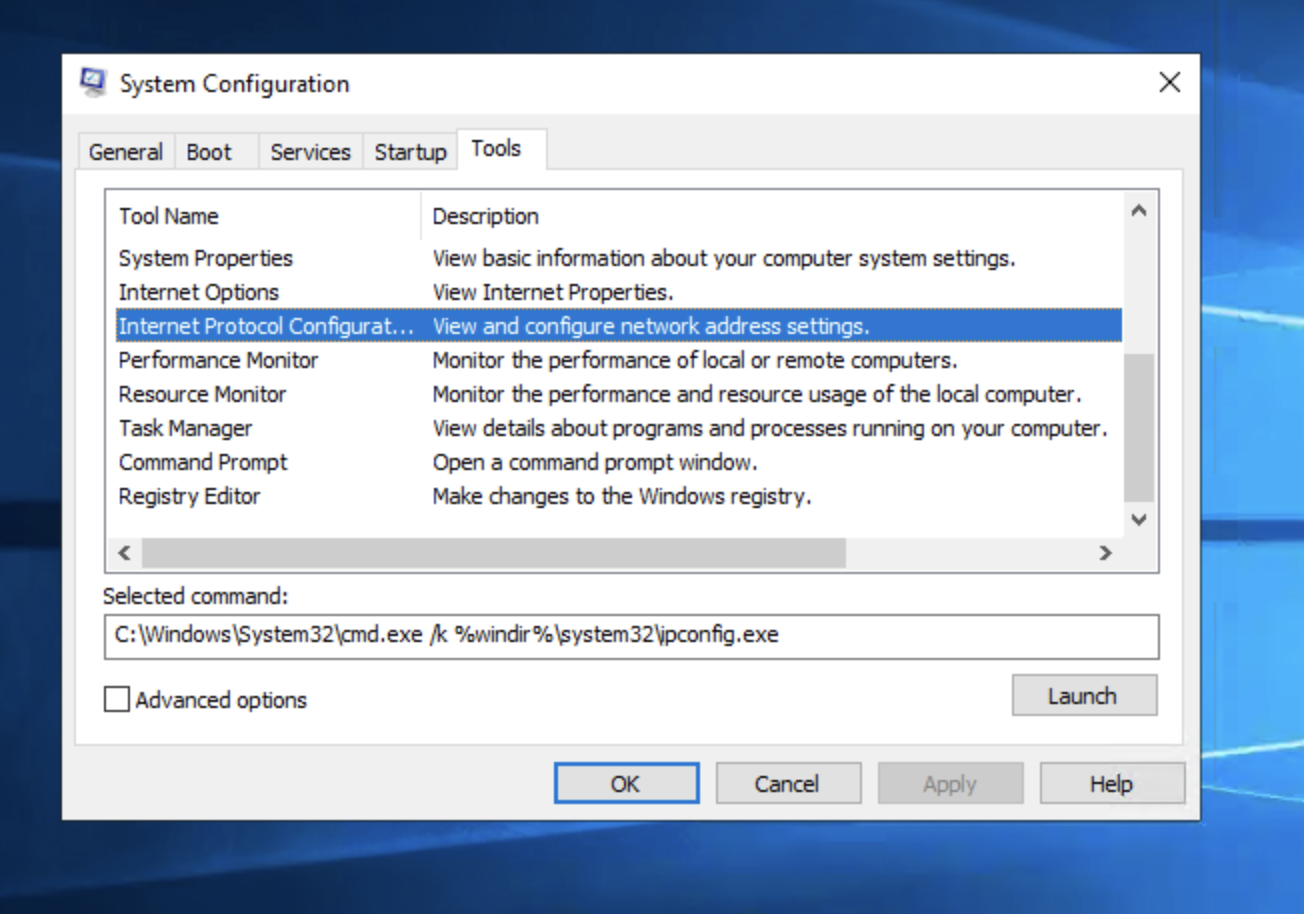
Task: Switch to the General tab
Action: pyautogui.click(x=126, y=152)
